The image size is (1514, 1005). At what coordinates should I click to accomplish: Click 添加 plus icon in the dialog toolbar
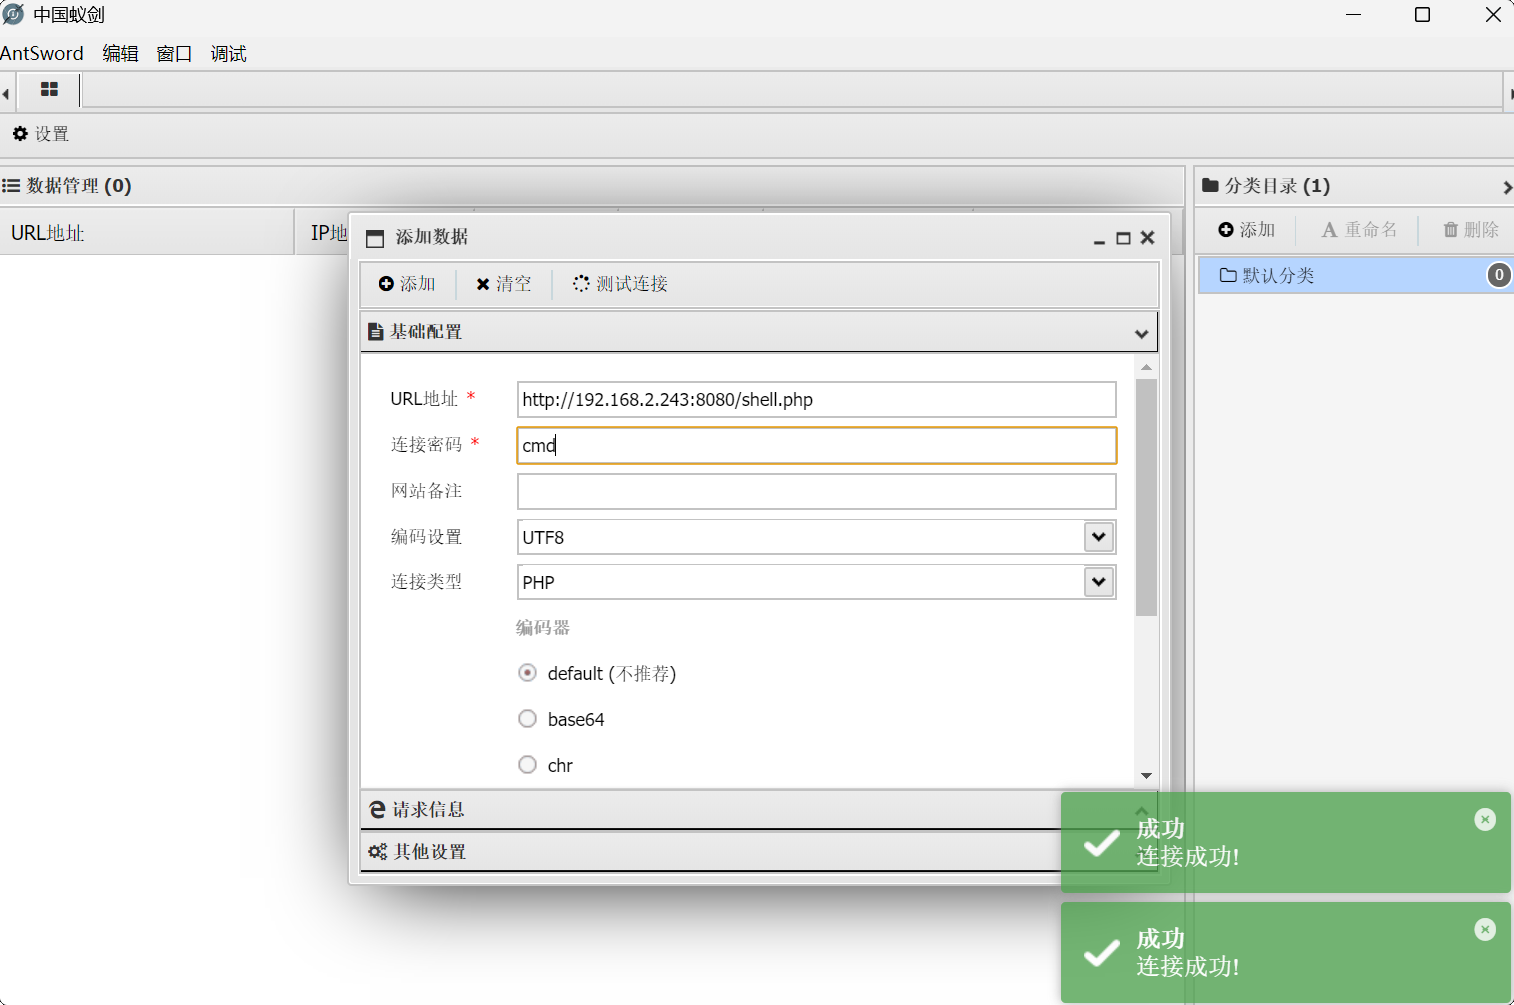pyautogui.click(x=407, y=284)
